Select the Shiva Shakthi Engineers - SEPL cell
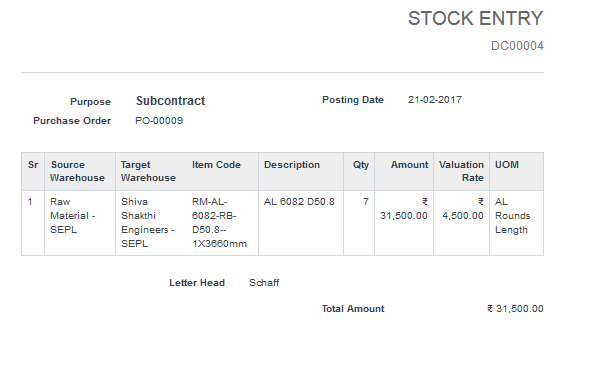 coord(148,223)
